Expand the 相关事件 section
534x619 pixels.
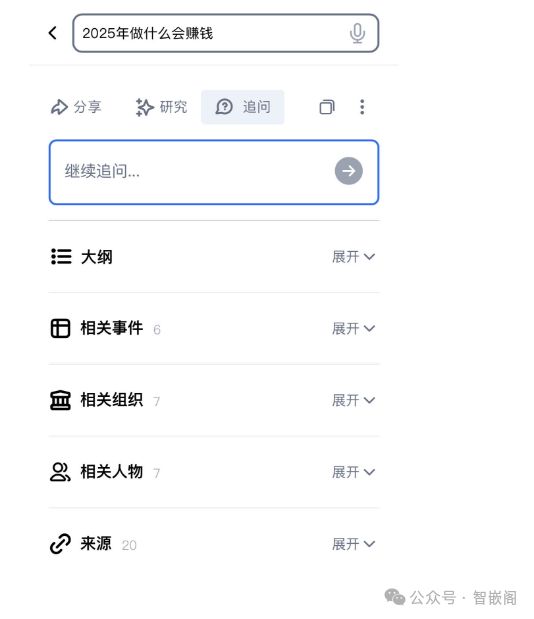click(x=353, y=328)
